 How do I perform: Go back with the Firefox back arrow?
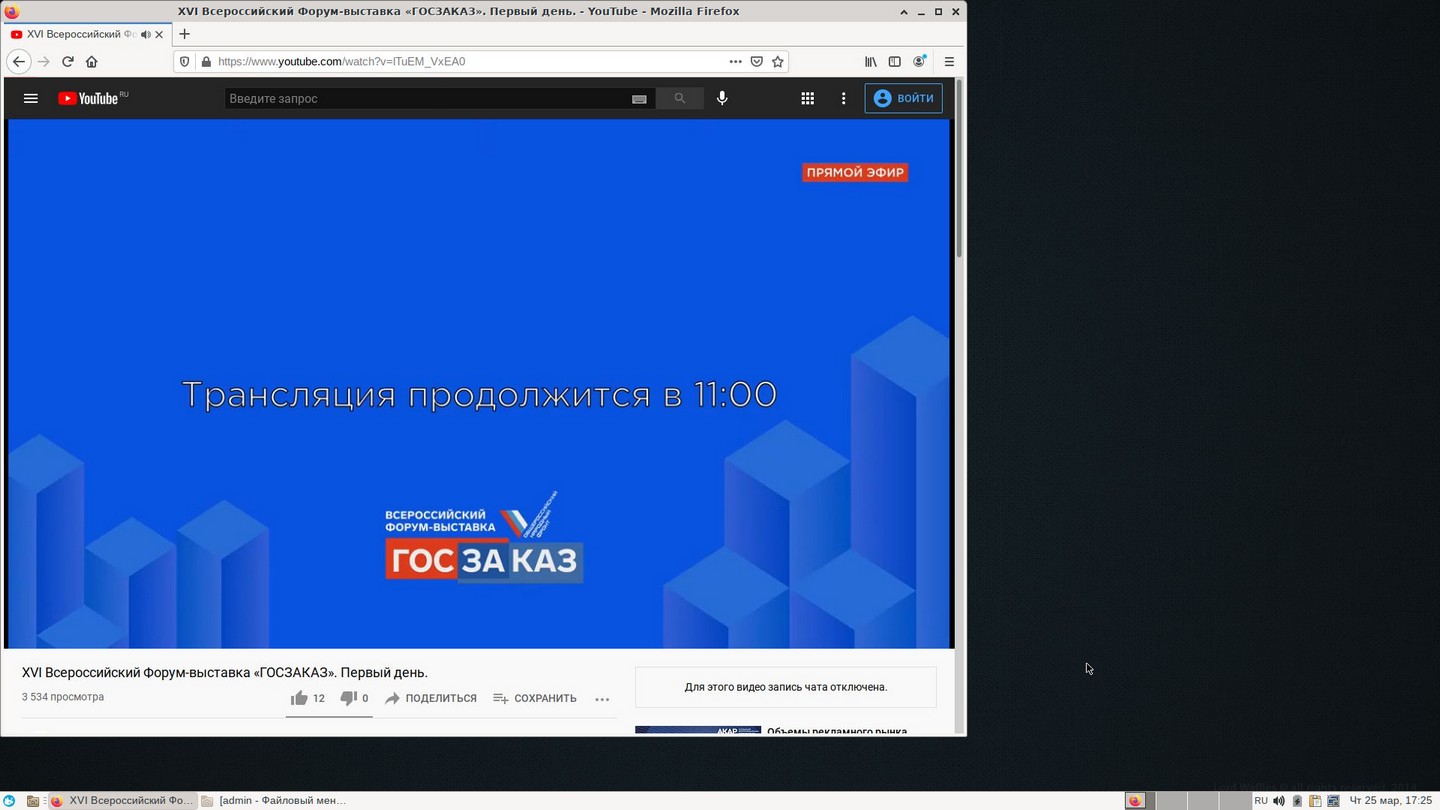click(x=18, y=61)
